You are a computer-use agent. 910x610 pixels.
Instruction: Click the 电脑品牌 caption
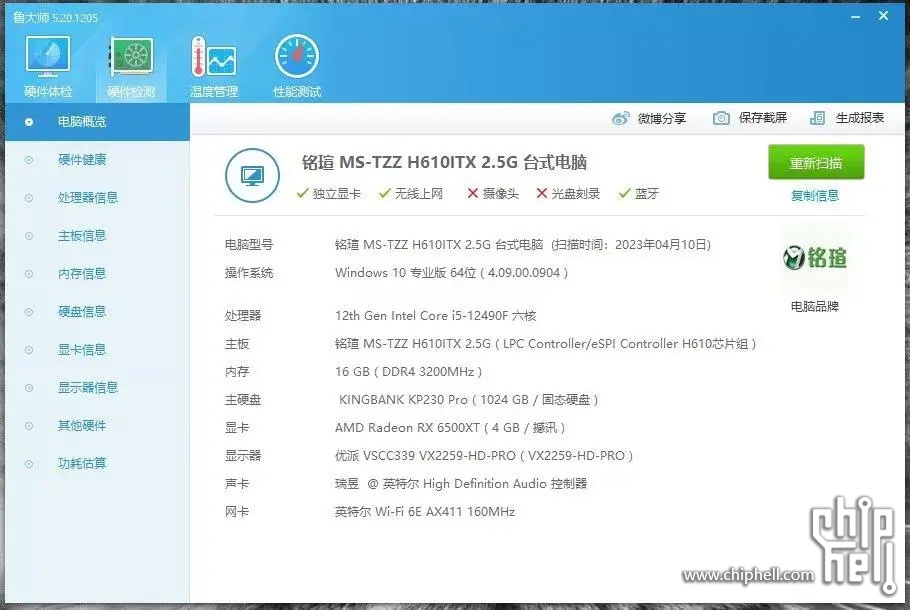click(815, 306)
